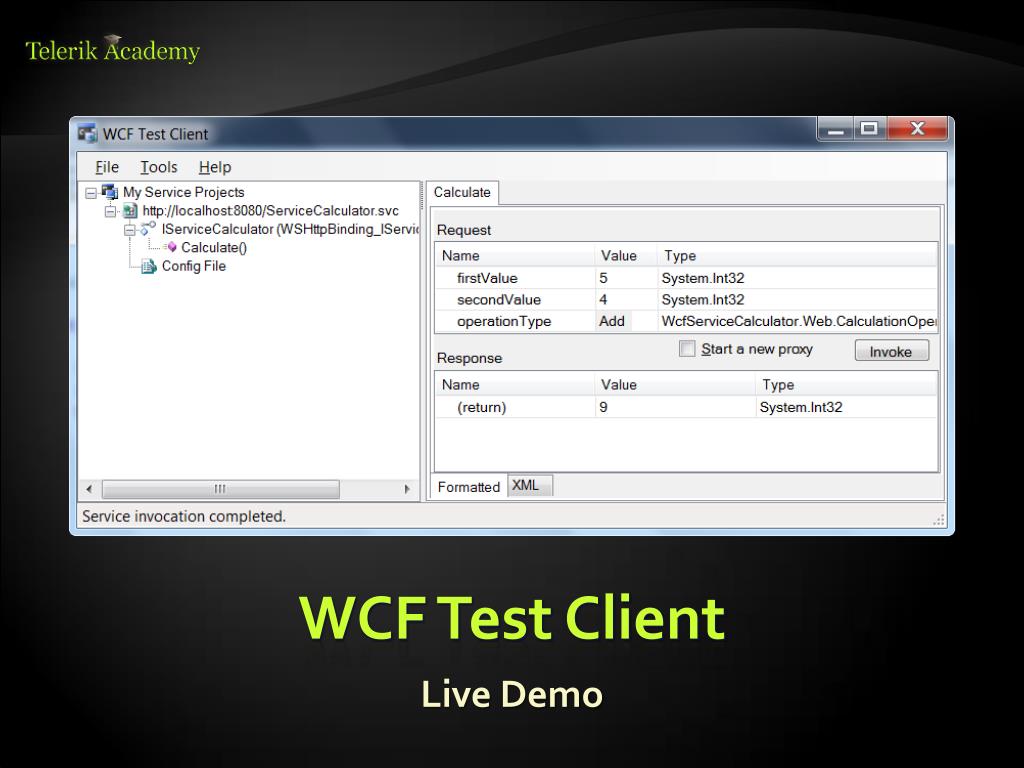
Task: Click the firstValue name cell
Action: click(x=487, y=278)
